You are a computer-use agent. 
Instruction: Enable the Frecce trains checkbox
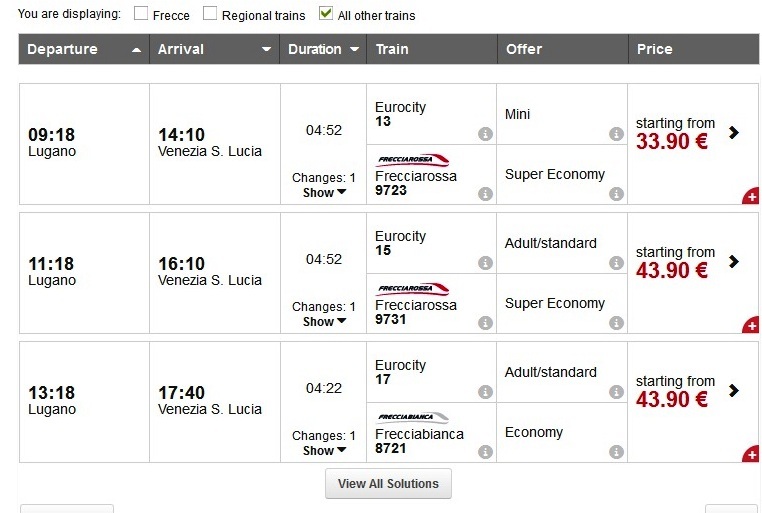click(141, 14)
